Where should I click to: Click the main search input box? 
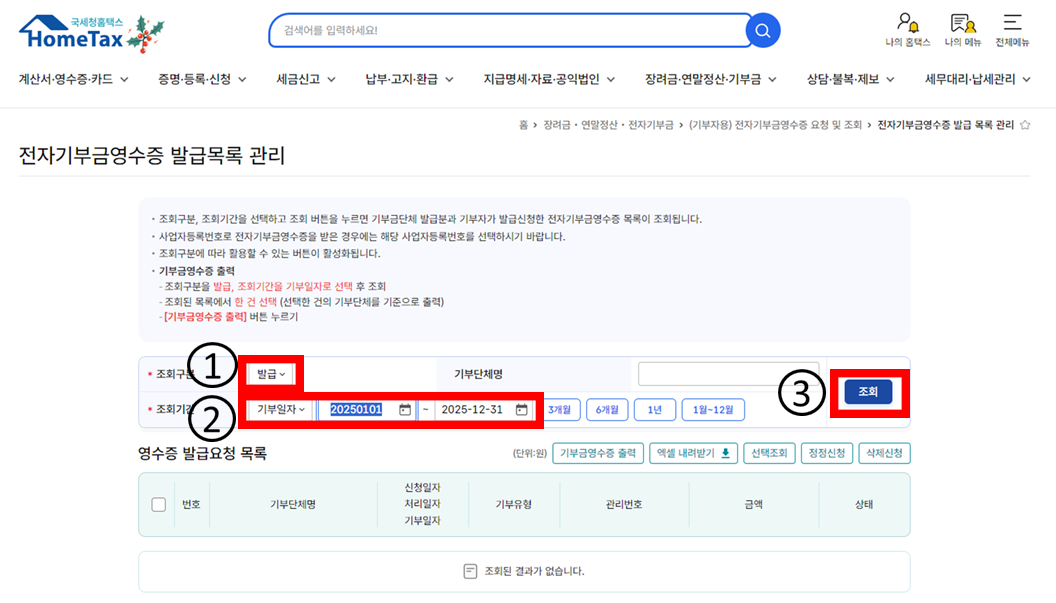point(510,31)
